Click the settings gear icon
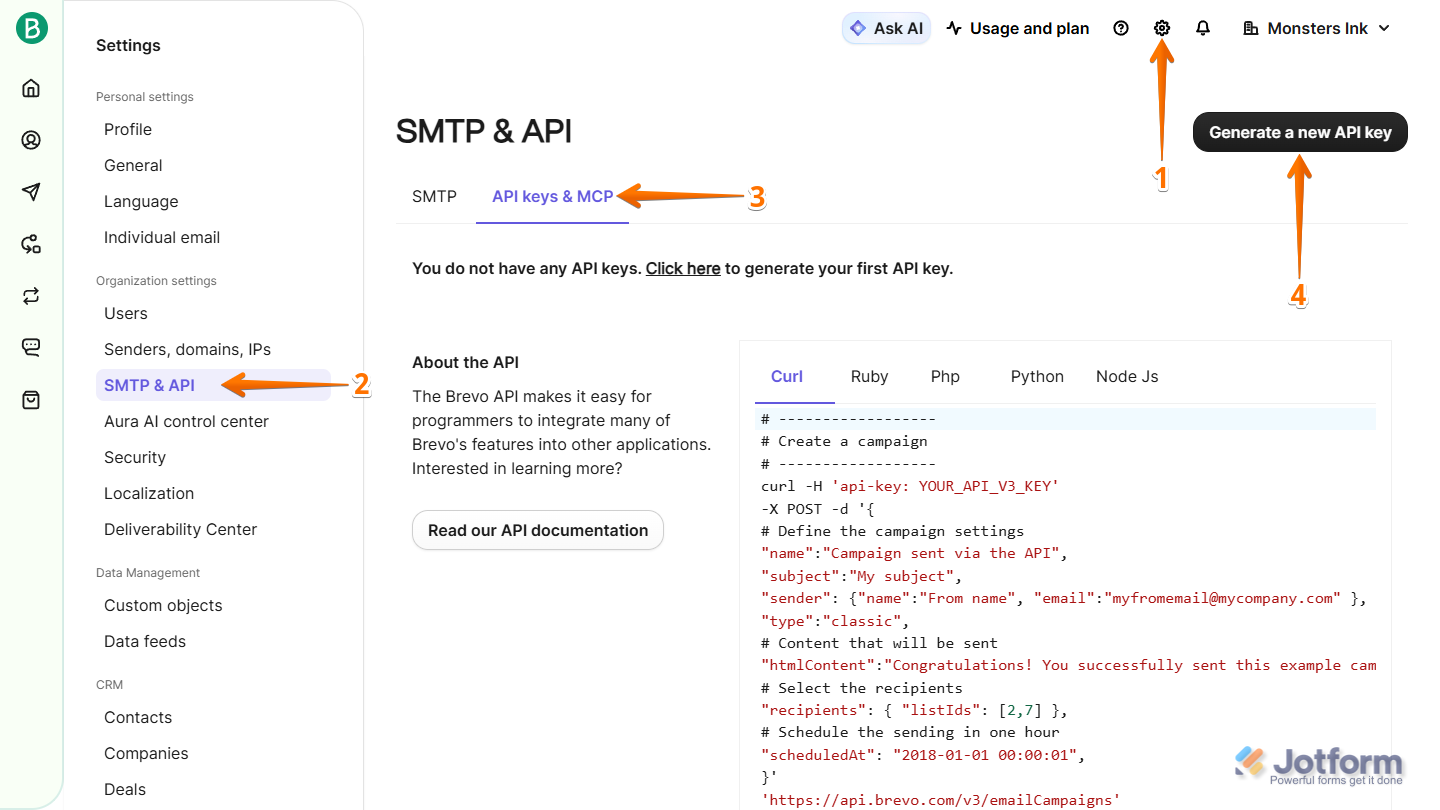 click(1161, 28)
